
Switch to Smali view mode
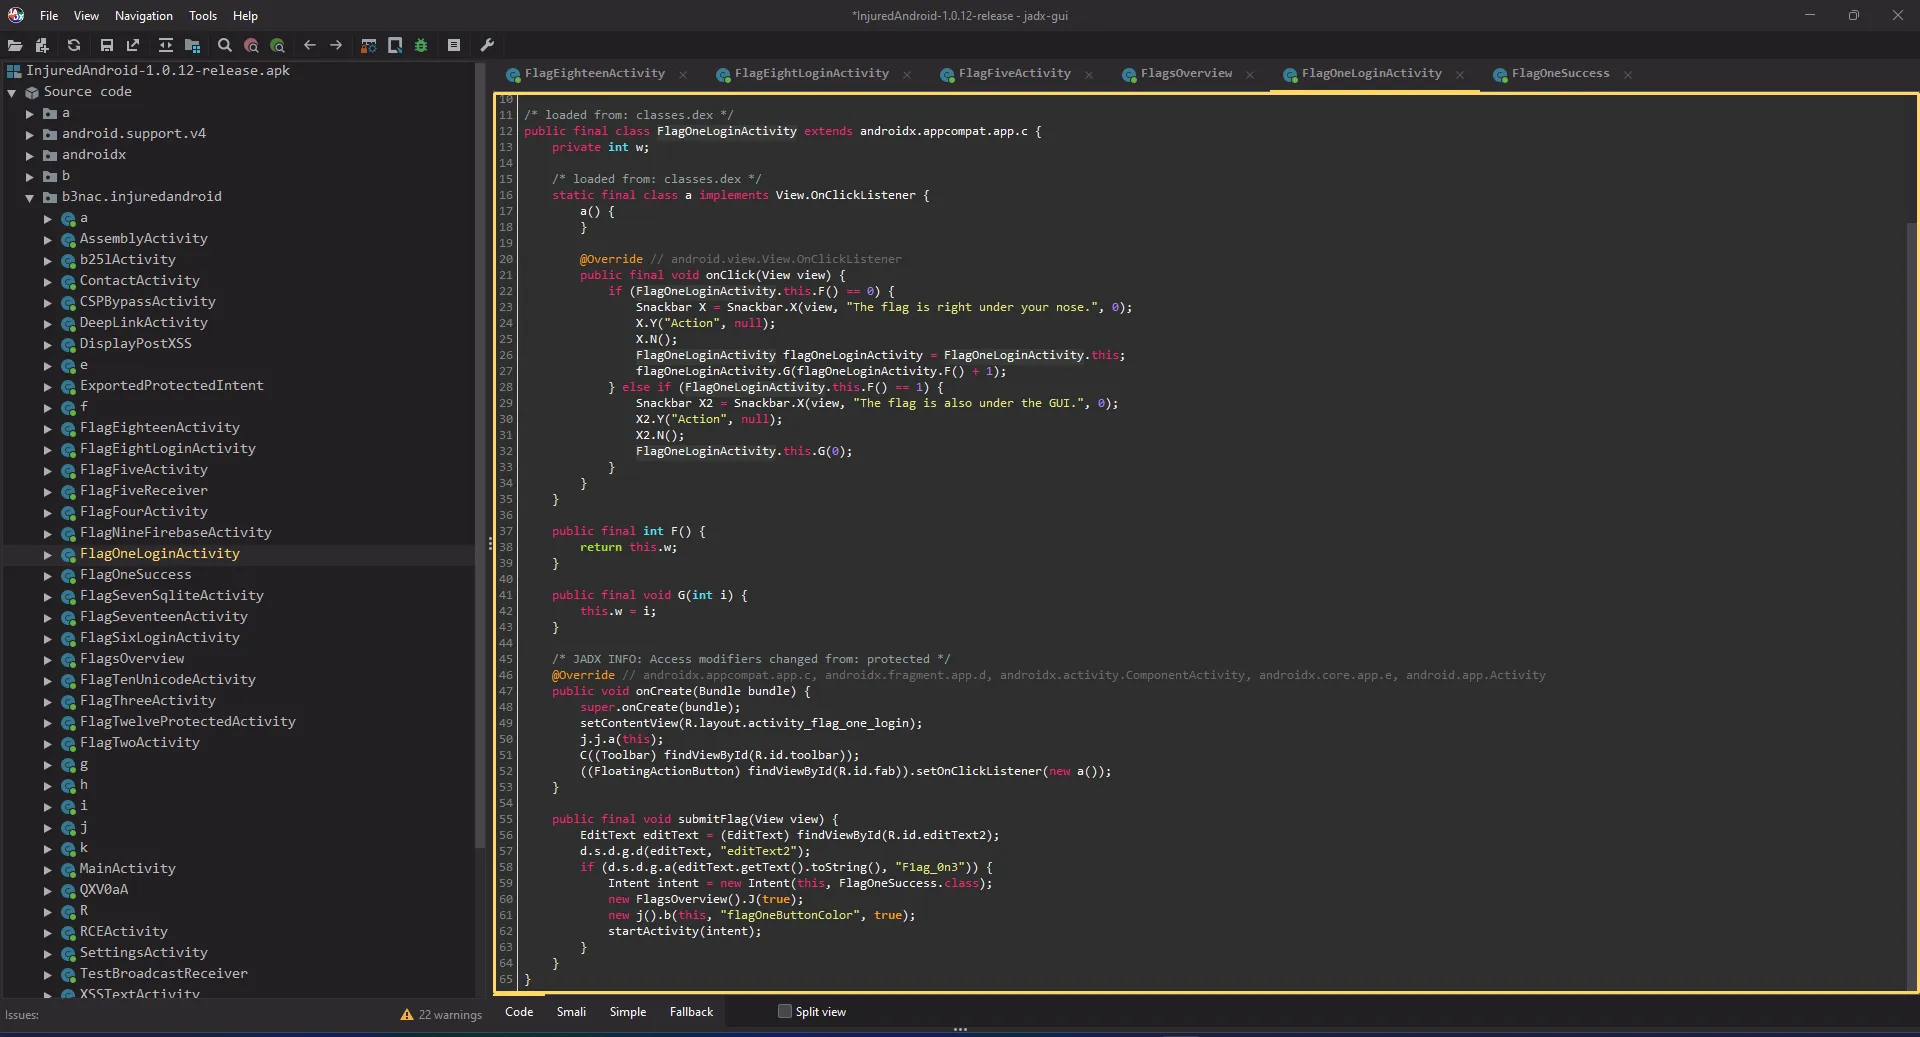coord(571,1011)
